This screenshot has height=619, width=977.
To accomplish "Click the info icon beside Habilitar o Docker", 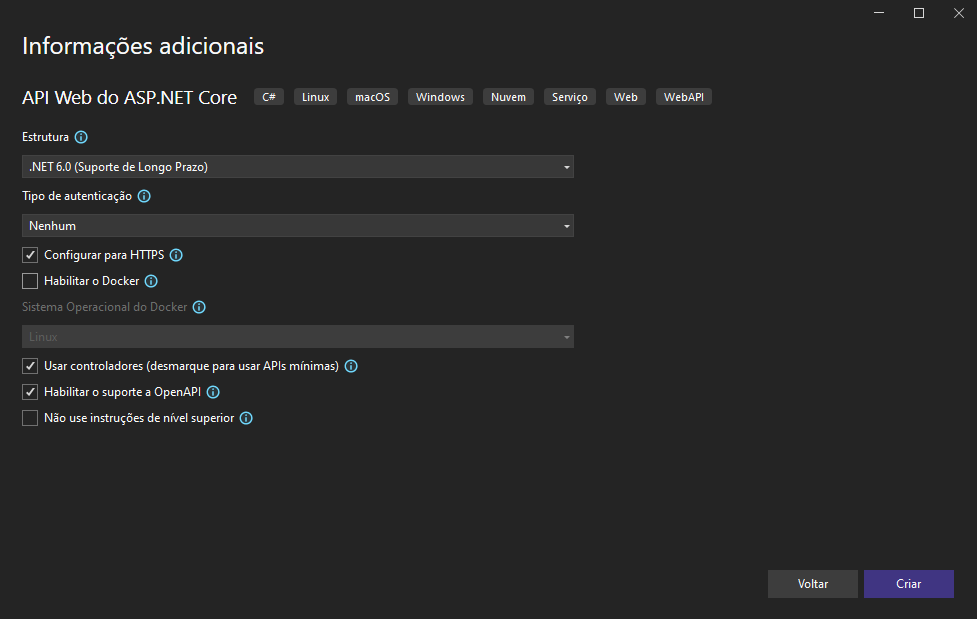I will click(151, 281).
